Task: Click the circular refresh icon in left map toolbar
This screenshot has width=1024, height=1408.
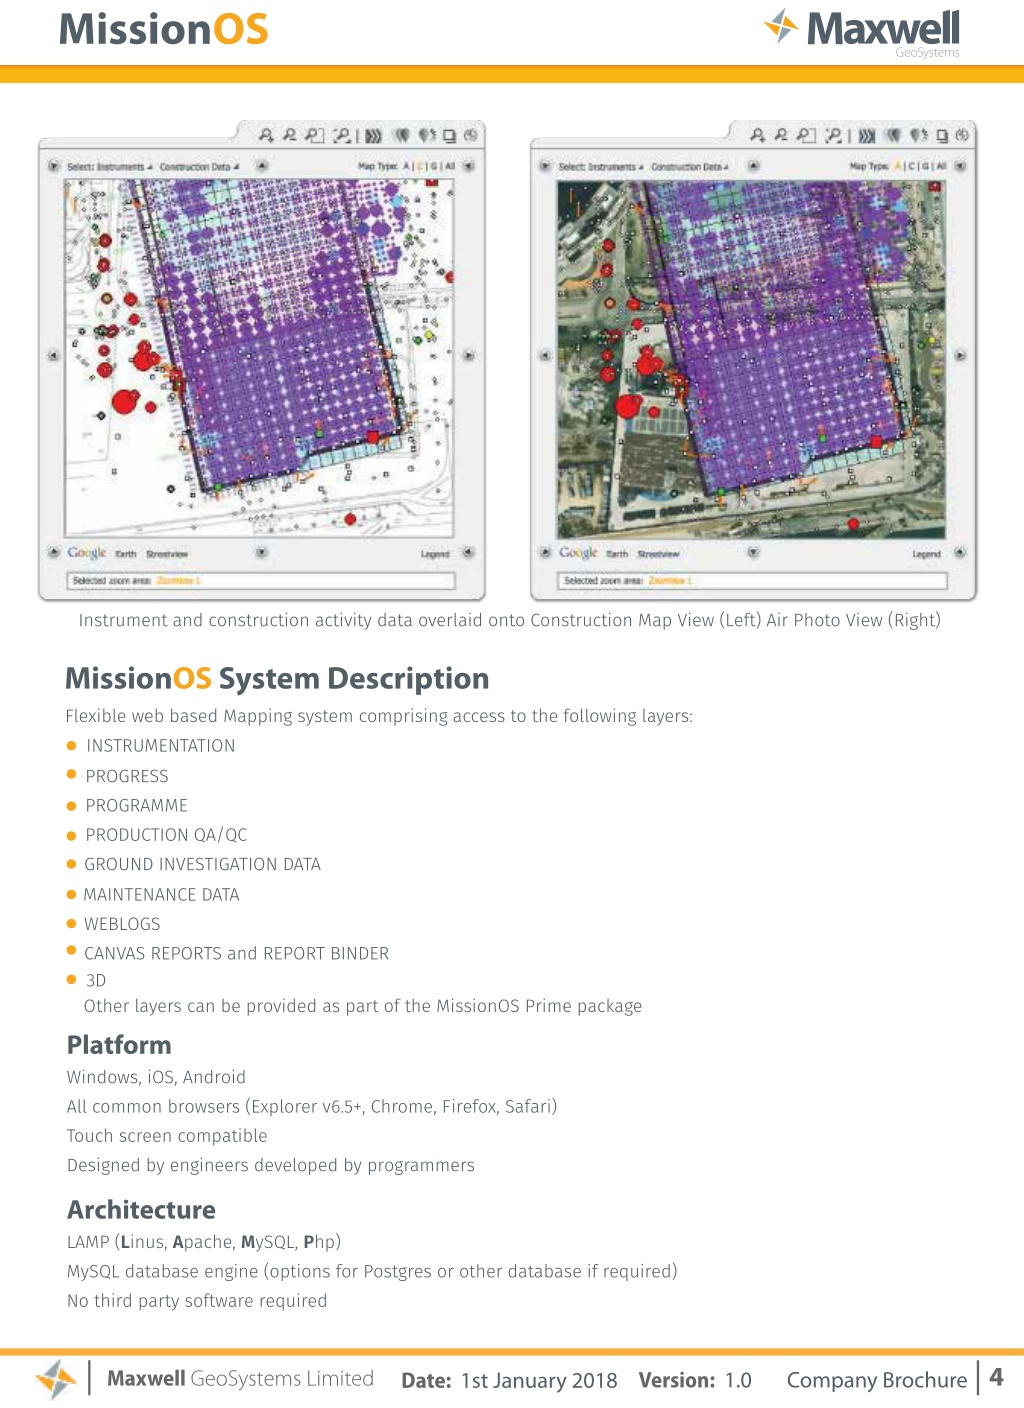Action: click(470, 135)
